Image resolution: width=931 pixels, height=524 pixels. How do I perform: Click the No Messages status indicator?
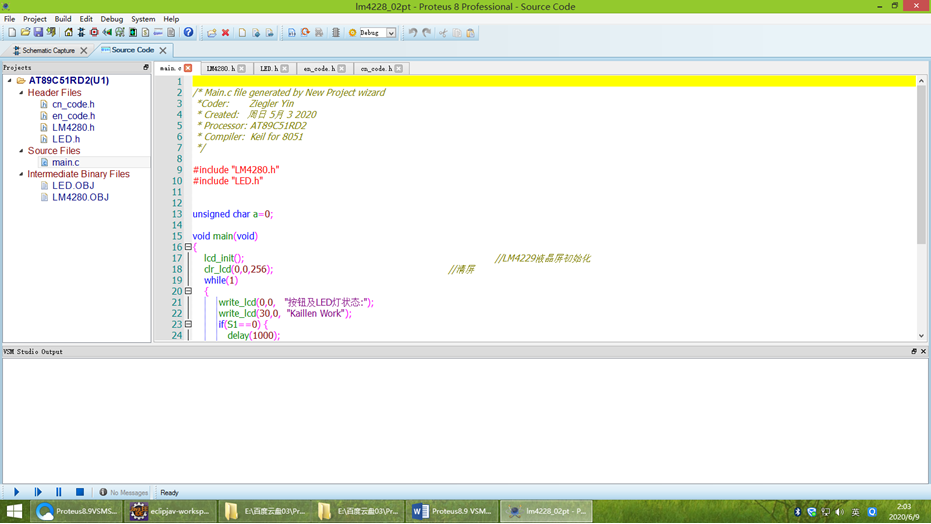(x=124, y=493)
